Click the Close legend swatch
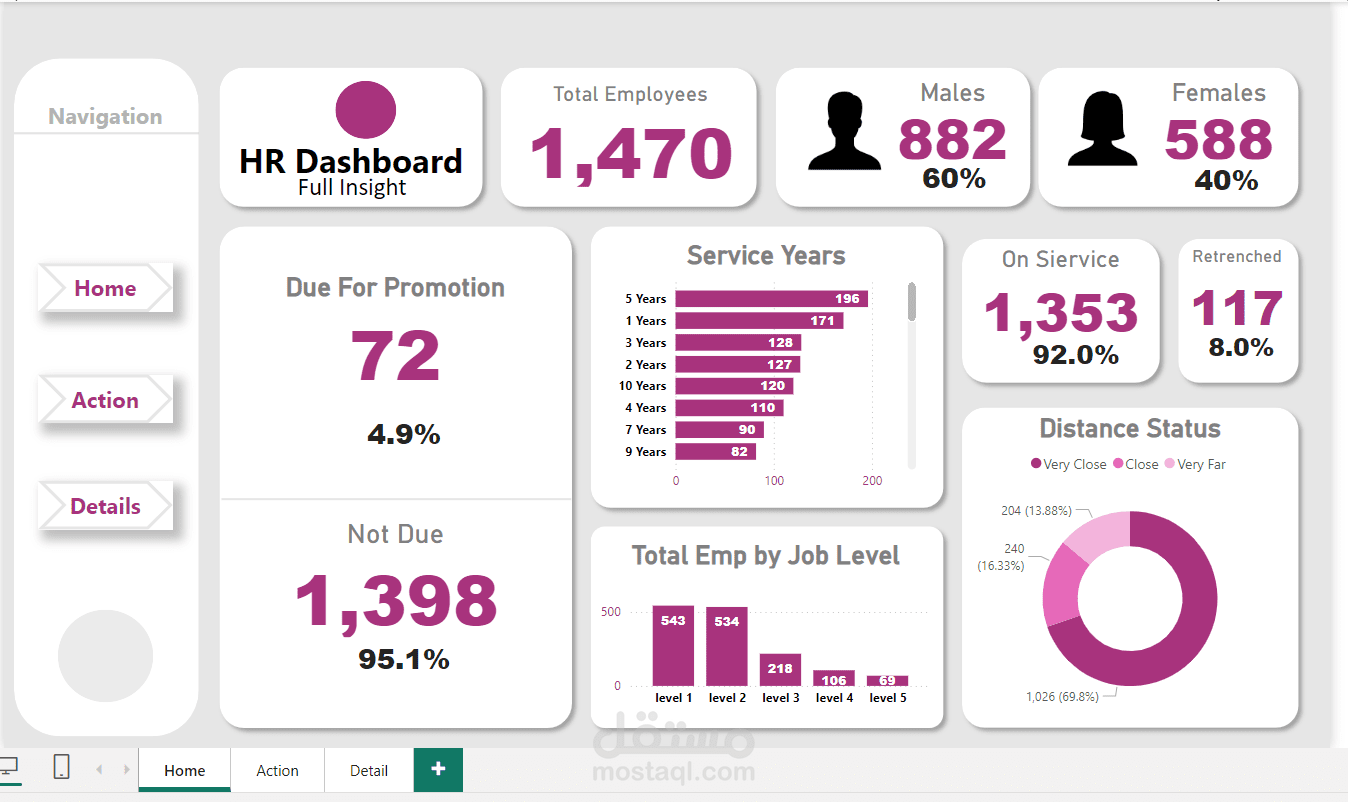The image size is (1348, 802). coord(1117,464)
